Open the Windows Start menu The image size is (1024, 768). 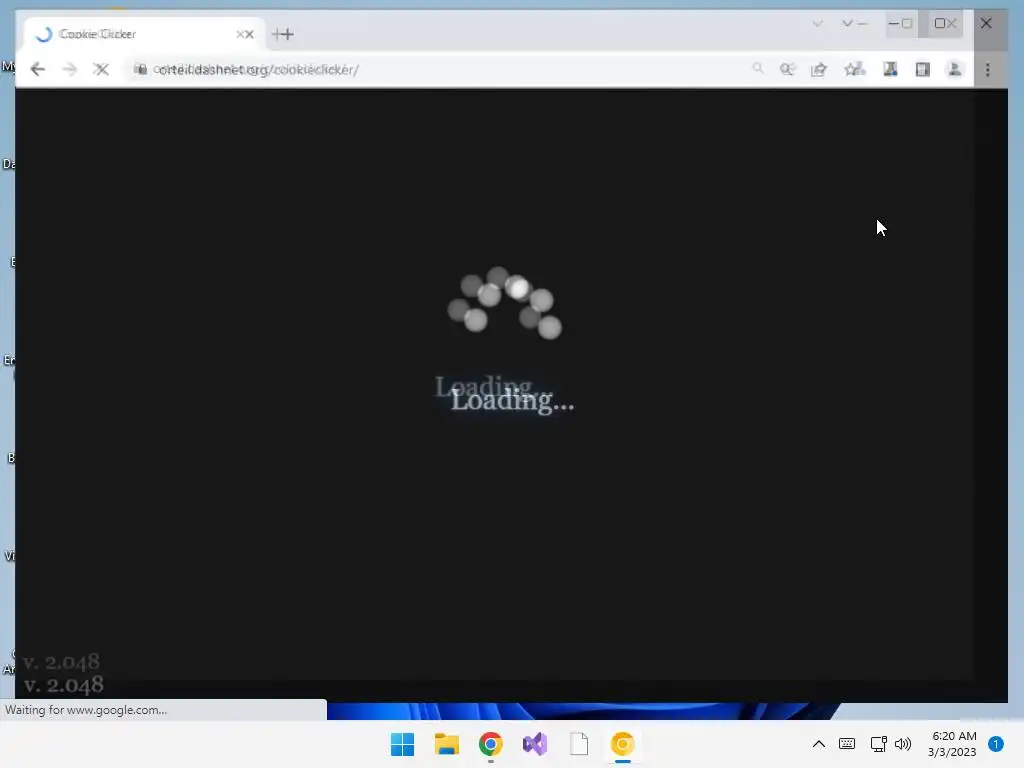coord(402,744)
